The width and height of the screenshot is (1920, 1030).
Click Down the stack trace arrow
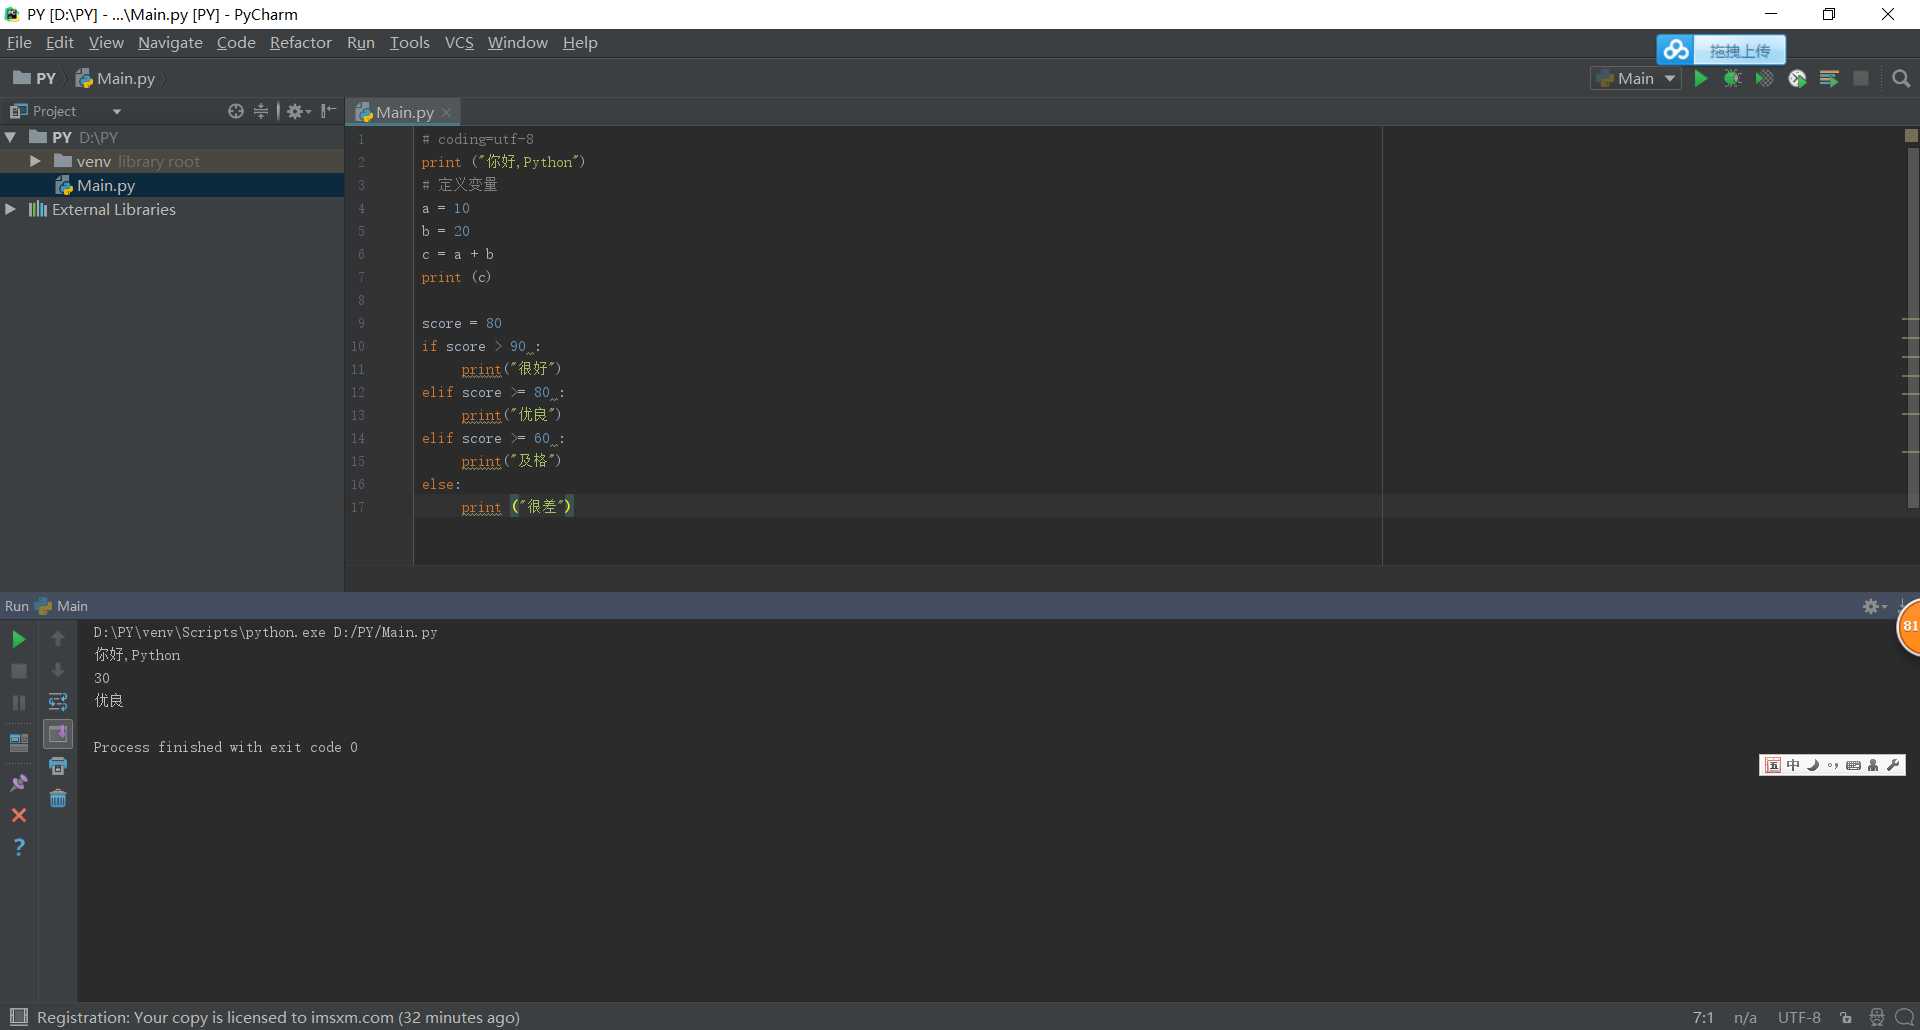(x=58, y=671)
